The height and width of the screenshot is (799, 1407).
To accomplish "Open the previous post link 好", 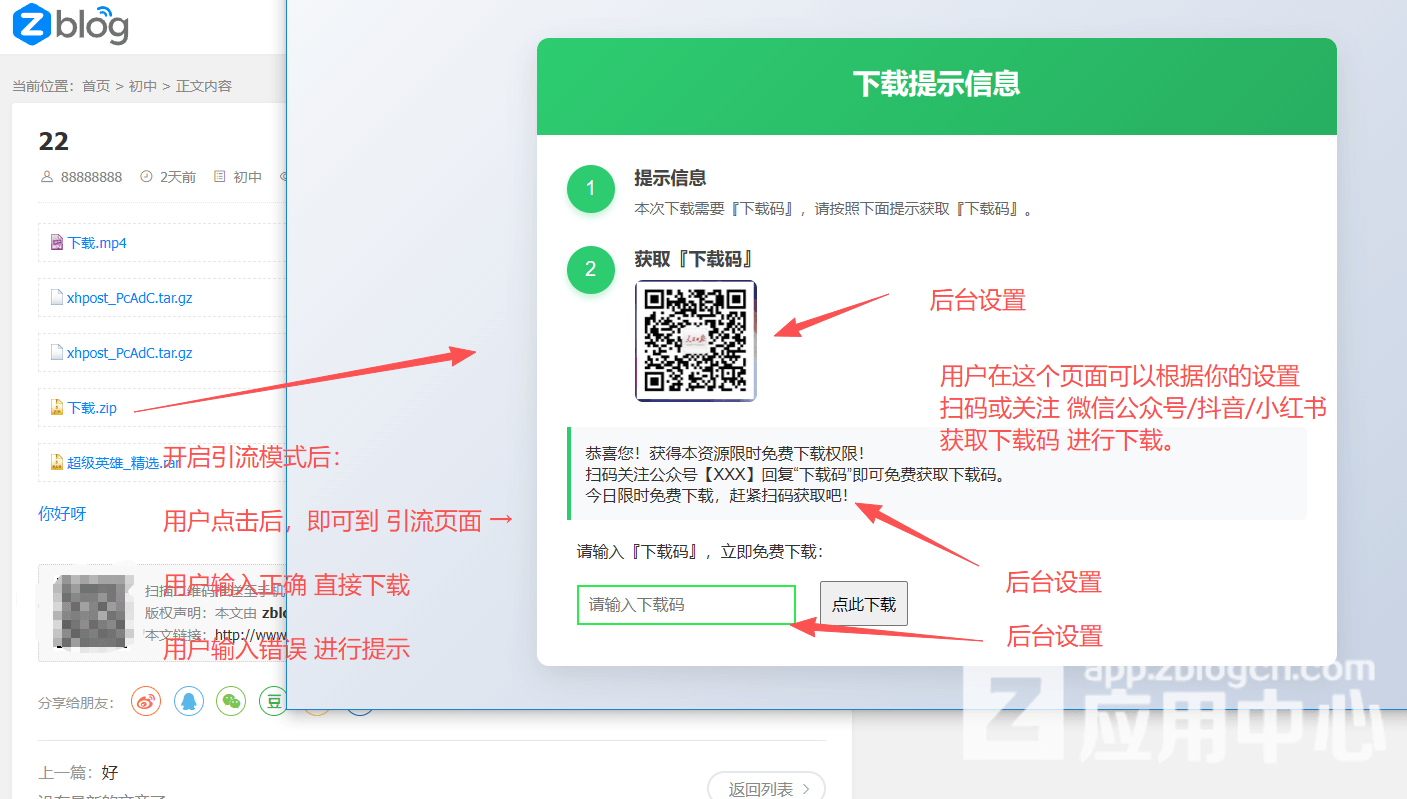I will click(x=110, y=773).
